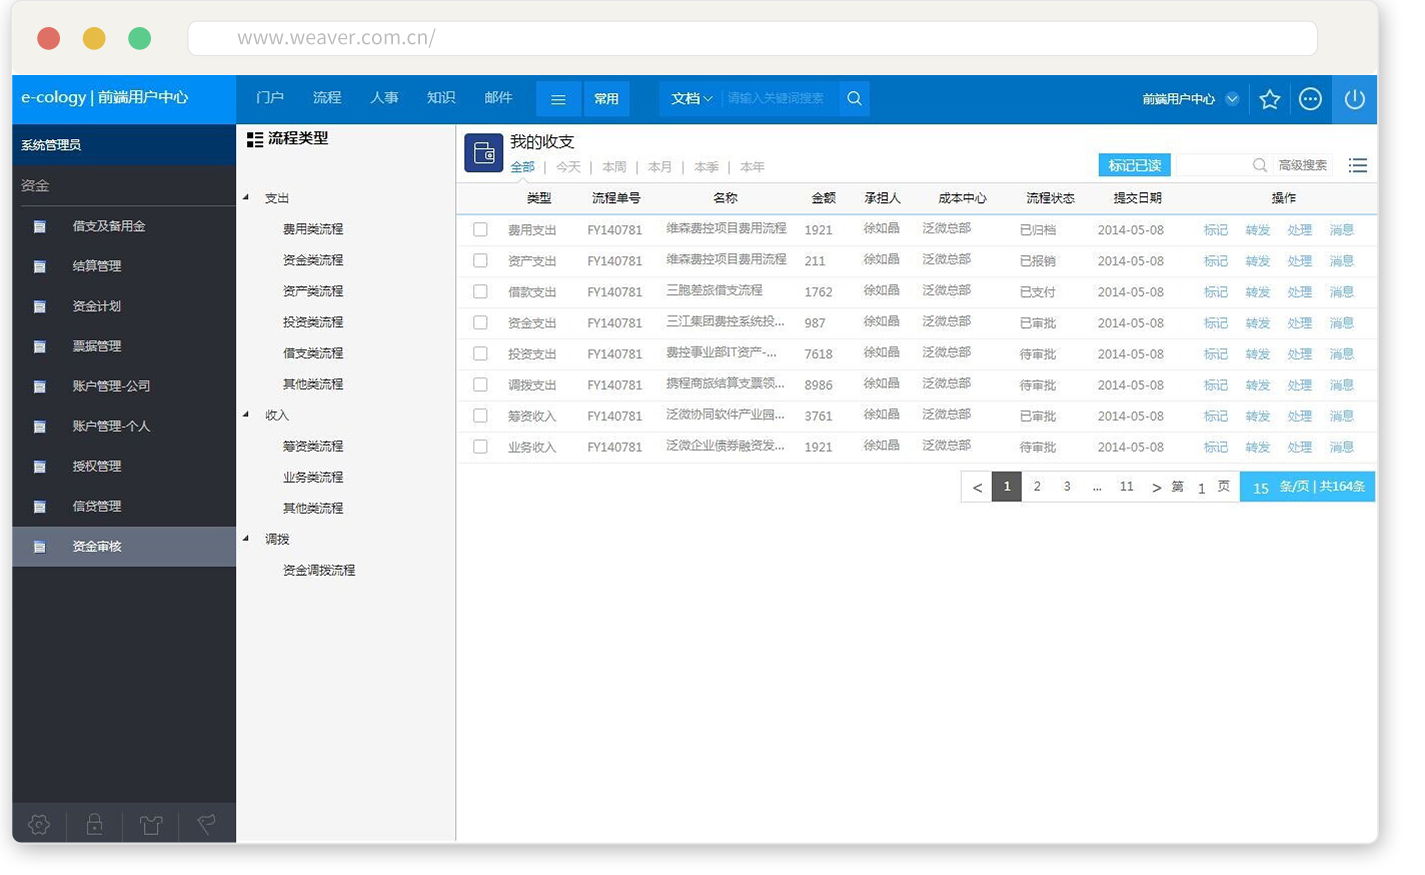Image resolution: width=1425 pixels, height=875 pixels.
Task: Check the 业务收入 row checkbox
Action: pos(480,446)
